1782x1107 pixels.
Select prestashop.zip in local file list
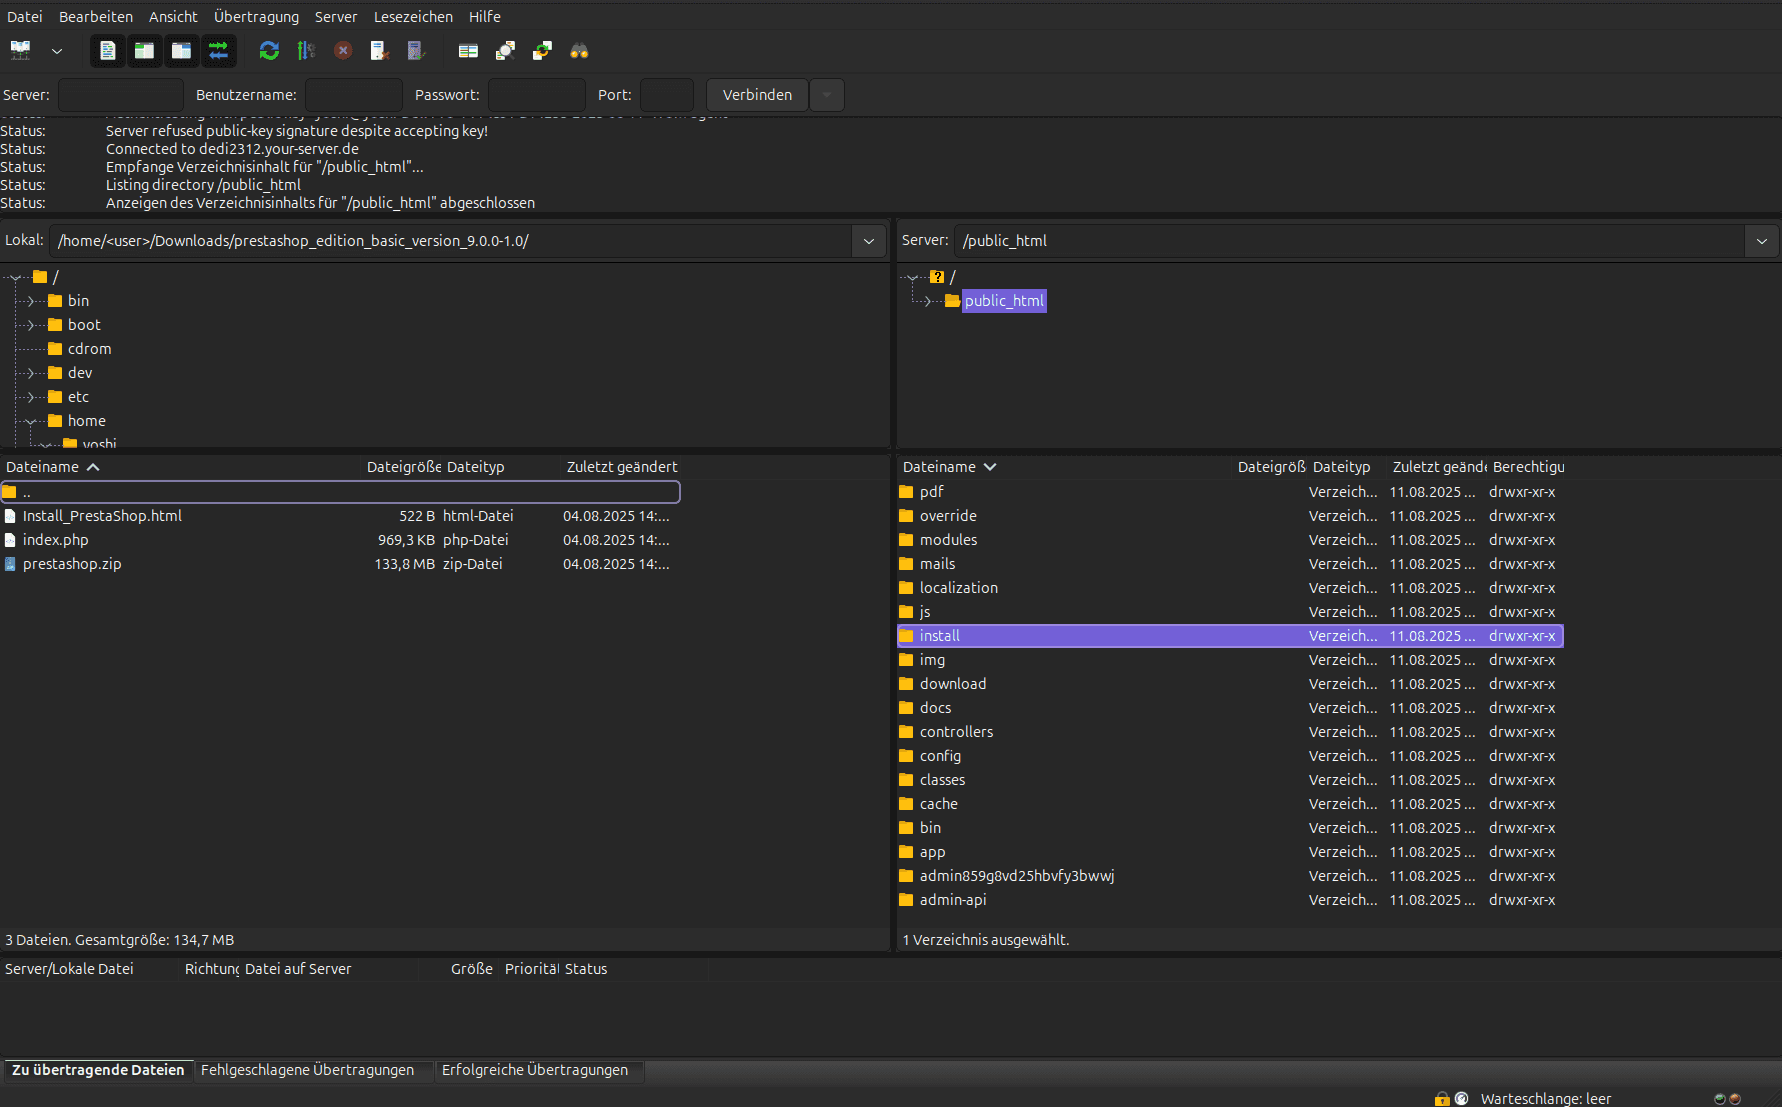(x=72, y=564)
